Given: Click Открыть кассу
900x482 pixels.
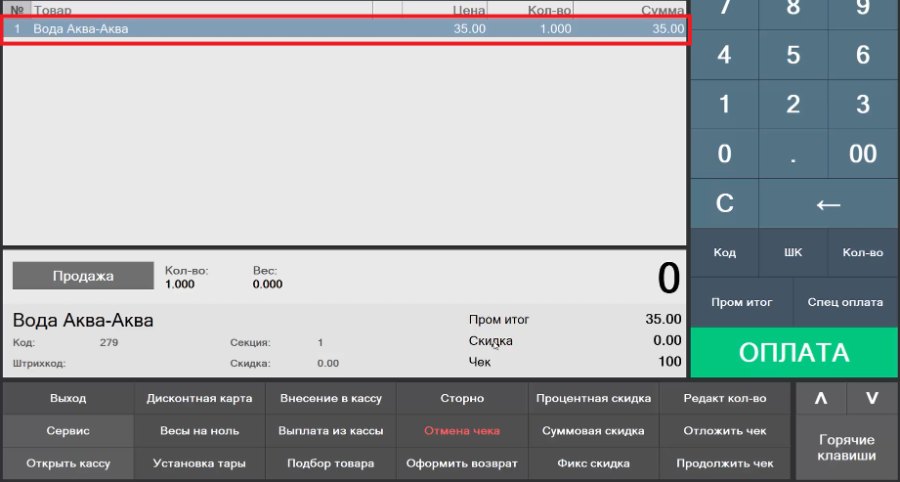Looking at the screenshot, I should 68,464.
